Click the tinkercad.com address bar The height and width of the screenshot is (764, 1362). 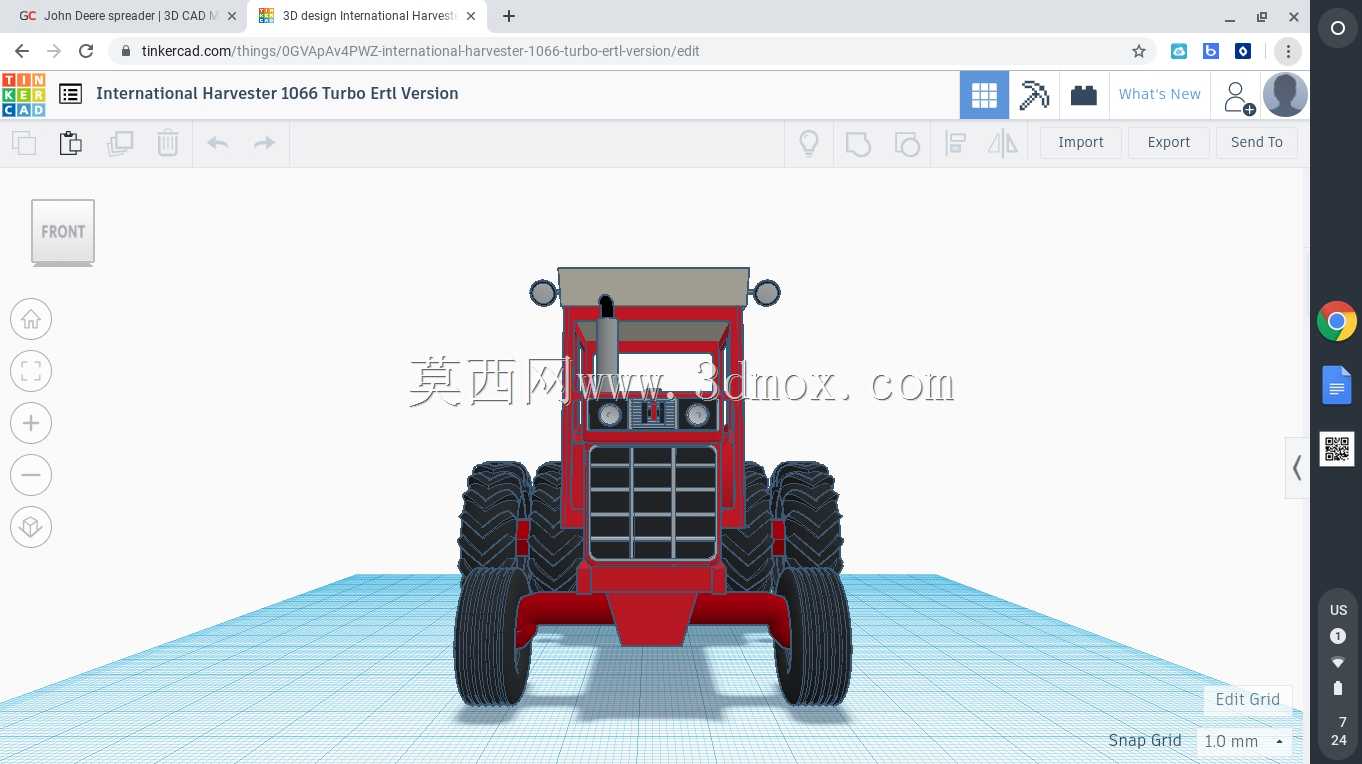(630, 51)
